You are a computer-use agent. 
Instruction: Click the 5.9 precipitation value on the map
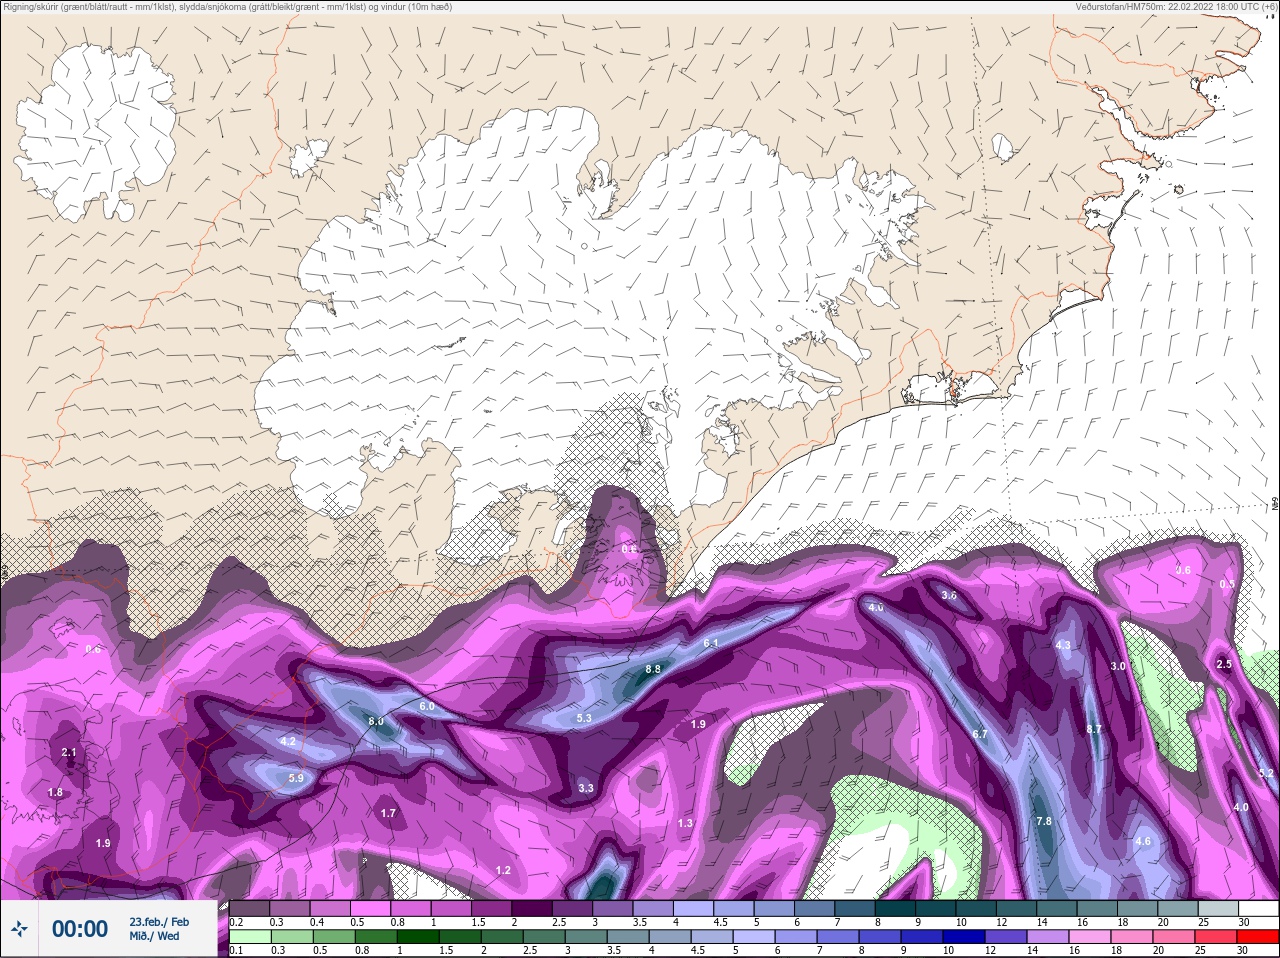click(296, 778)
